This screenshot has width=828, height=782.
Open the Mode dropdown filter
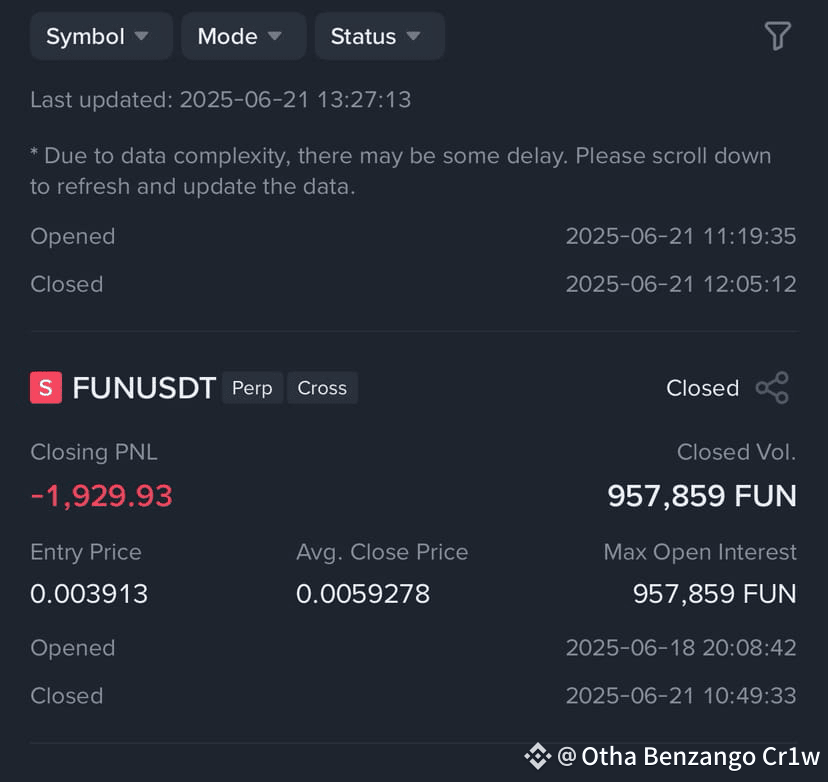[243, 36]
